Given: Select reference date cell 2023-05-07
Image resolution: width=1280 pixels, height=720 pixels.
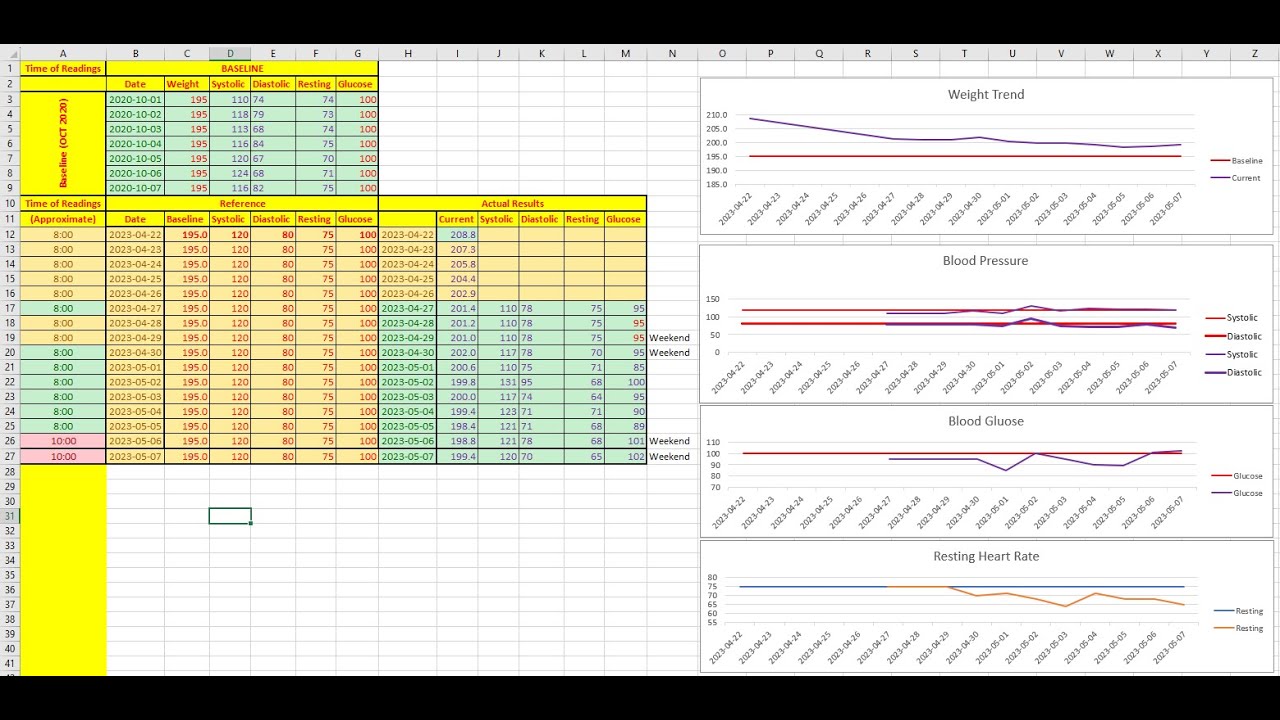Looking at the screenshot, I should [135, 456].
